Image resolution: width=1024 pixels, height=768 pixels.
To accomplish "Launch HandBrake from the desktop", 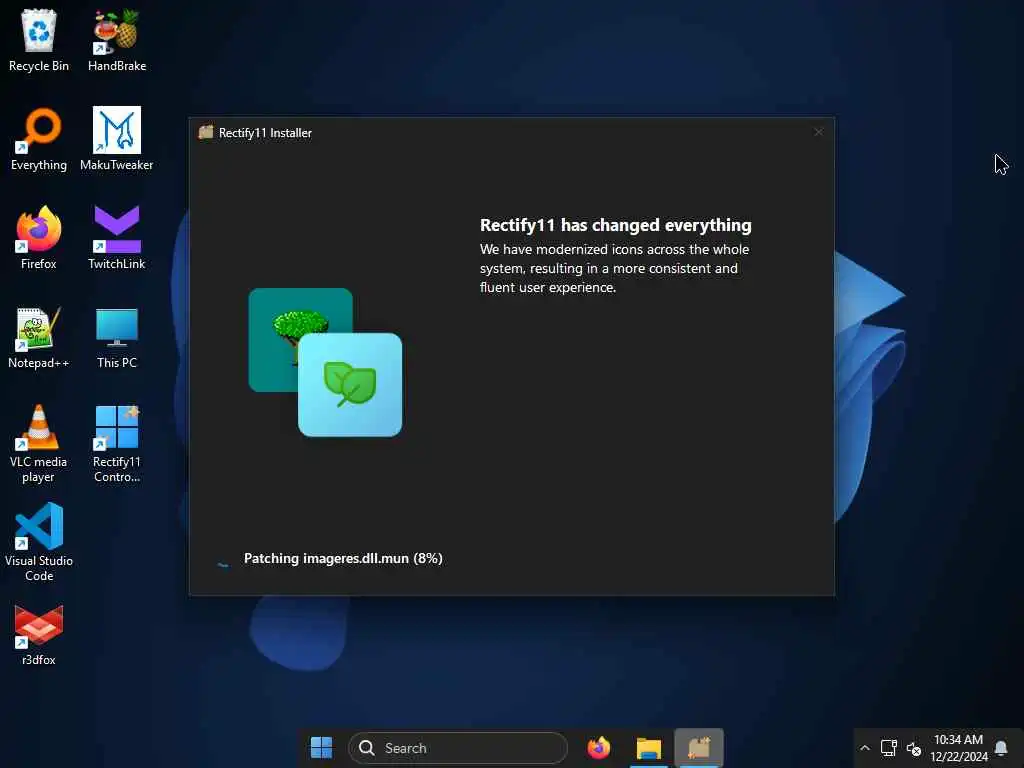I will point(116,40).
